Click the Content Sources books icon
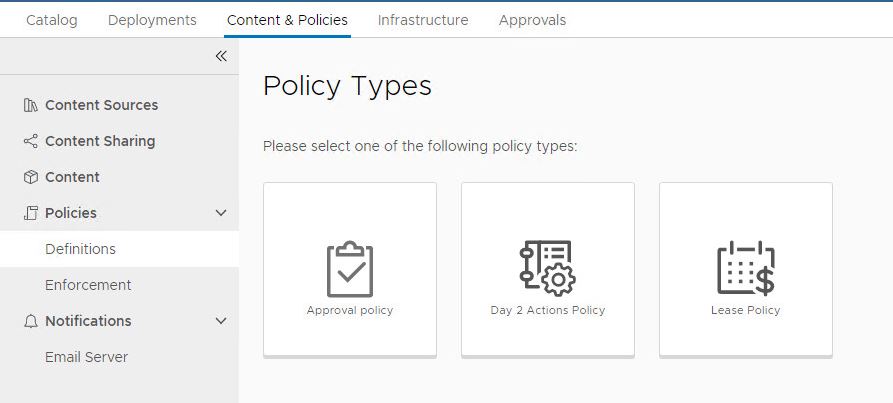Image resolution: width=893 pixels, height=403 pixels. click(30, 105)
